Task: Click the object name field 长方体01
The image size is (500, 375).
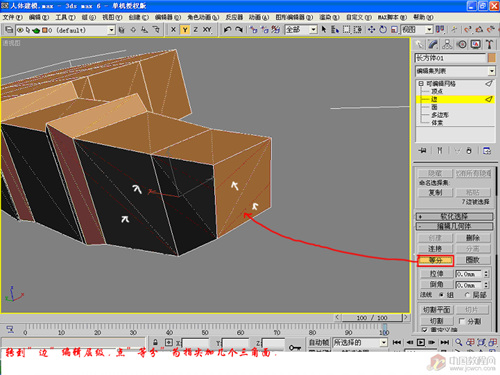Action: pyautogui.click(x=450, y=58)
